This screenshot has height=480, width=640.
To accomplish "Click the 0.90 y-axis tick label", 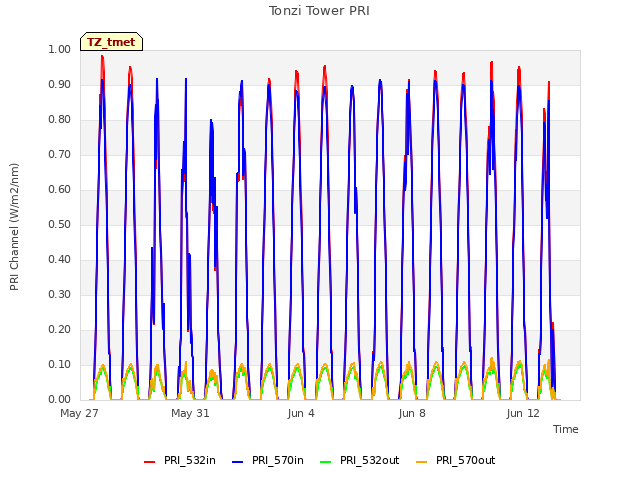I will [x=60, y=84].
